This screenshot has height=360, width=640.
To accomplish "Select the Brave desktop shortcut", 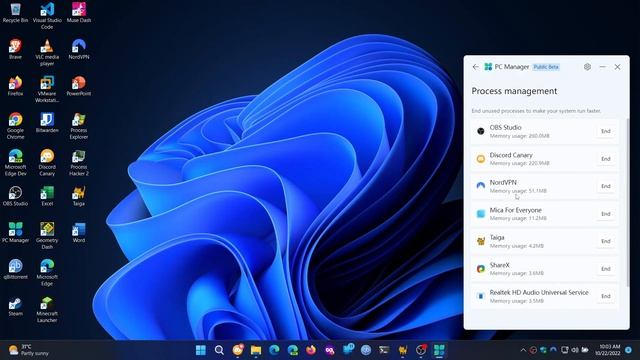I will point(16,49).
